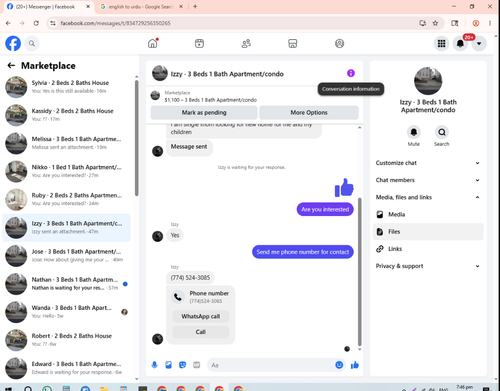Viewport: 500px width, 391px height.
Task: Select the Izzy - 3 Beds 1 Bath conversation
Action: 67,227
